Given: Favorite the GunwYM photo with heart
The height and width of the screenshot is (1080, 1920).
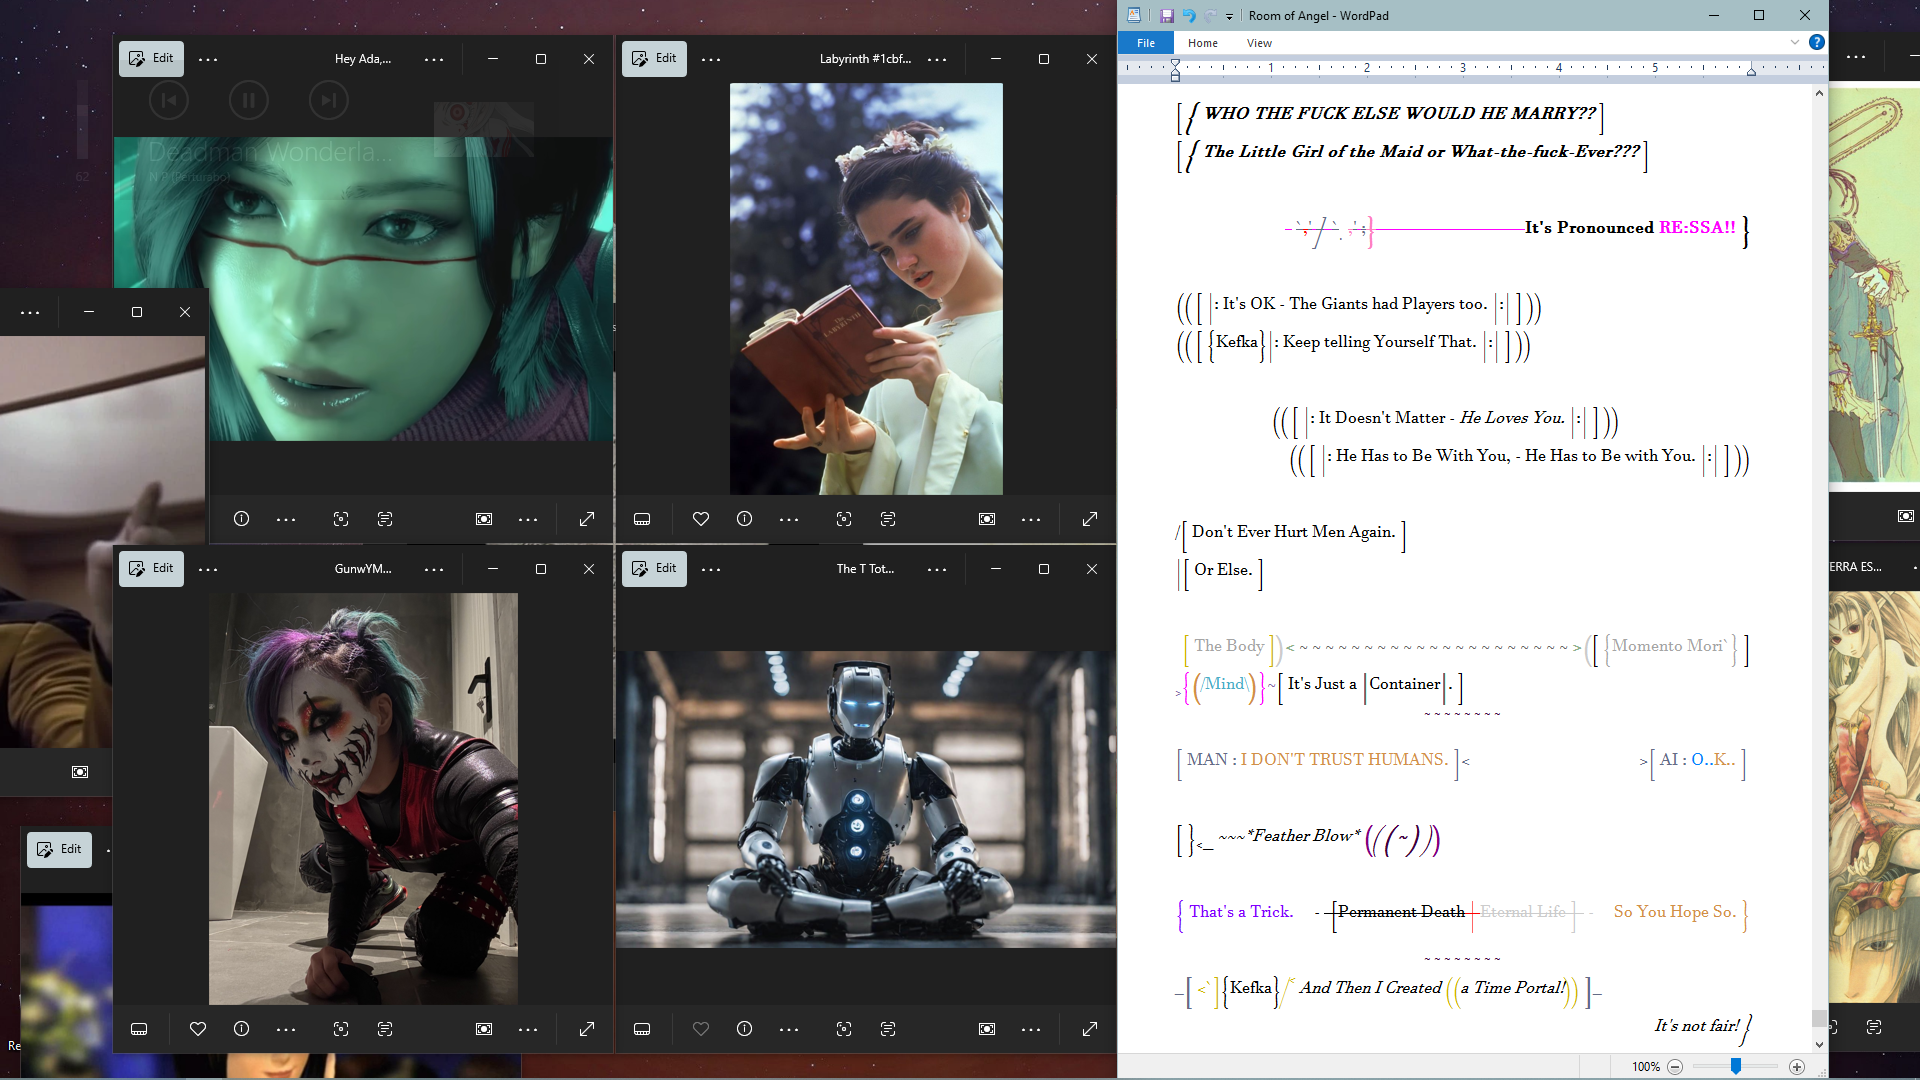Looking at the screenshot, I should [x=198, y=1029].
